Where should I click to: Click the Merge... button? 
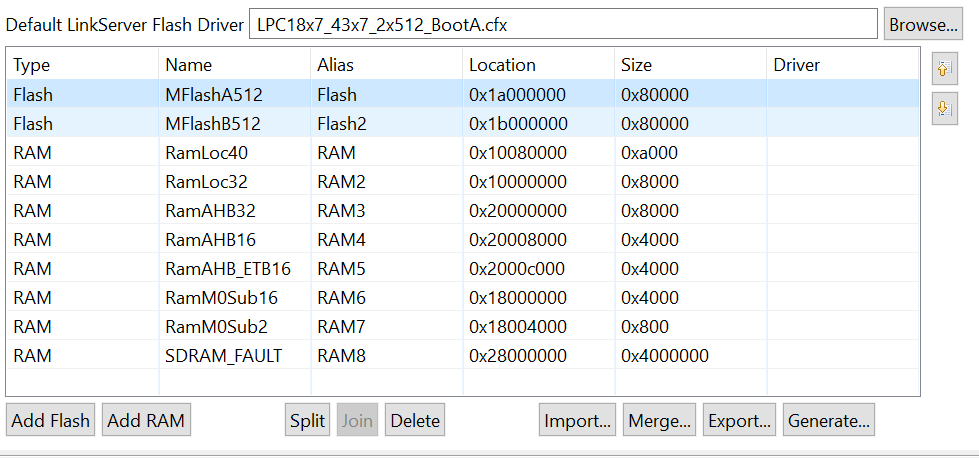click(x=659, y=421)
